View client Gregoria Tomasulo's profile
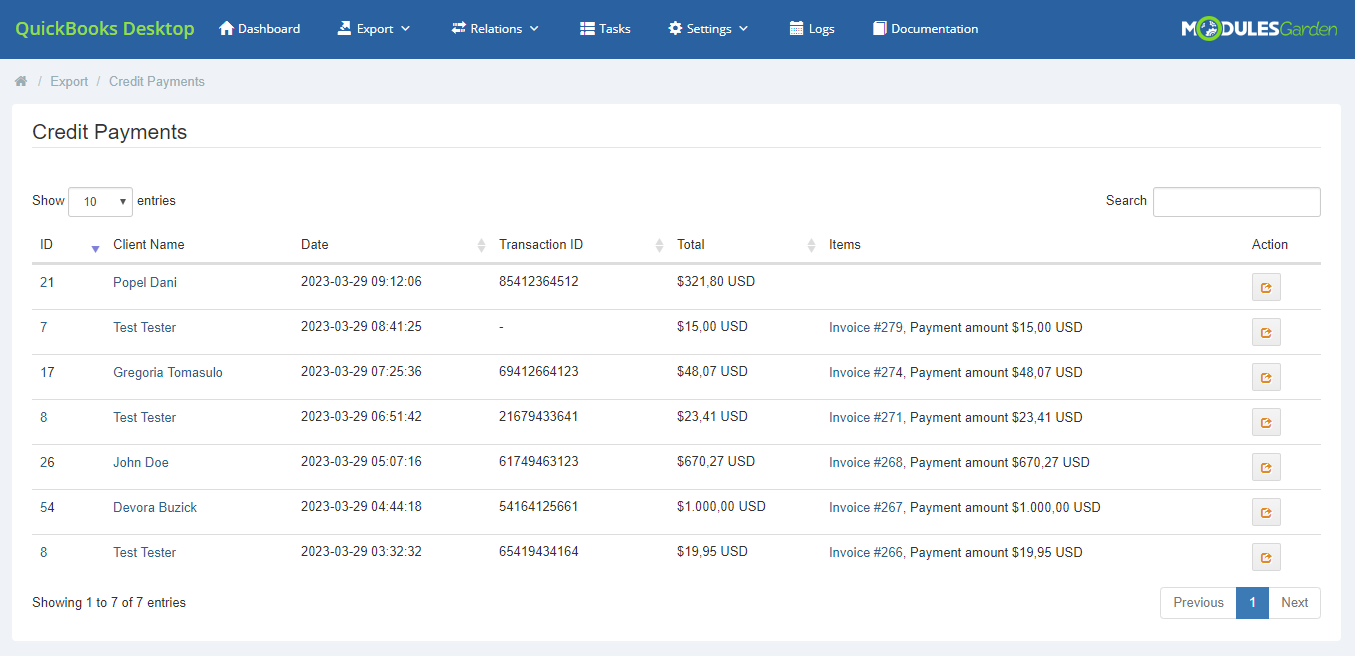This screenshot has height=656, width=1355. point(167,372)
